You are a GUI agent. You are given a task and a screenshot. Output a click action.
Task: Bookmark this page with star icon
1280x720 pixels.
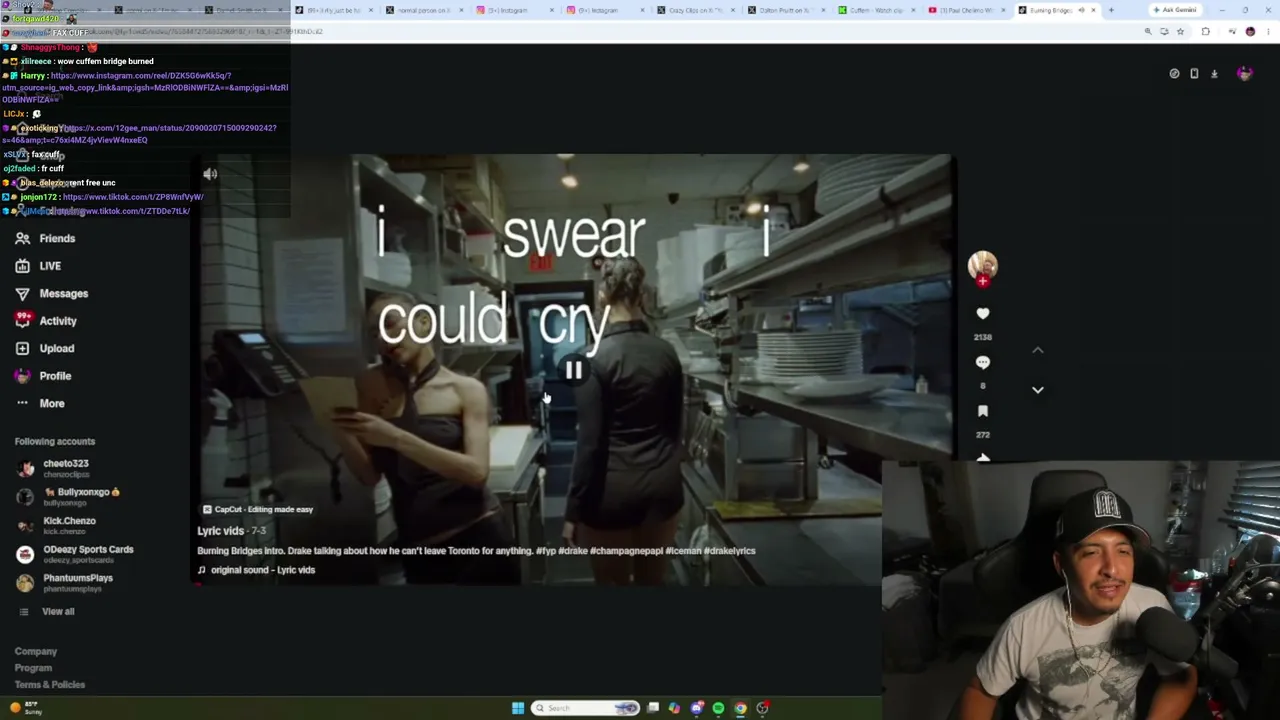click(x=1180, y=32)
